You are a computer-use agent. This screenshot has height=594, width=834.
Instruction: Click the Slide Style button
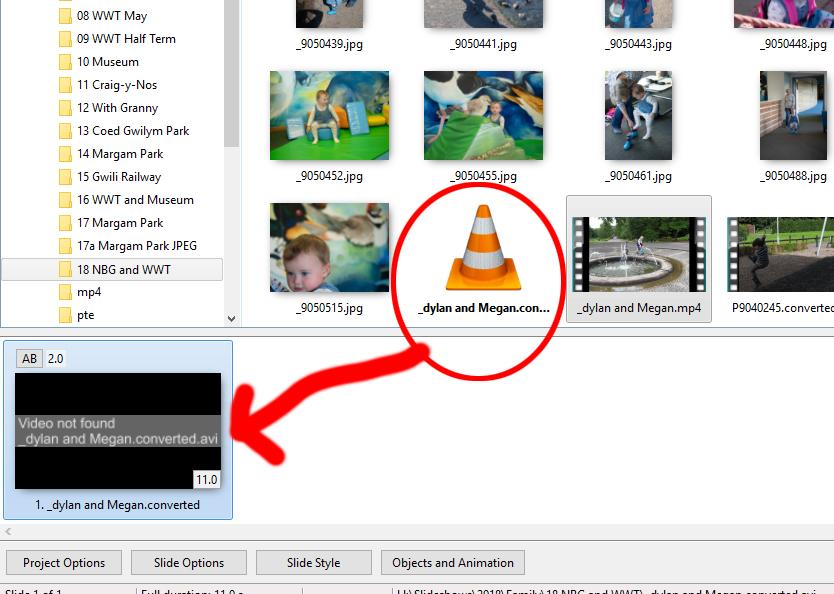click(x=313, y=563)
